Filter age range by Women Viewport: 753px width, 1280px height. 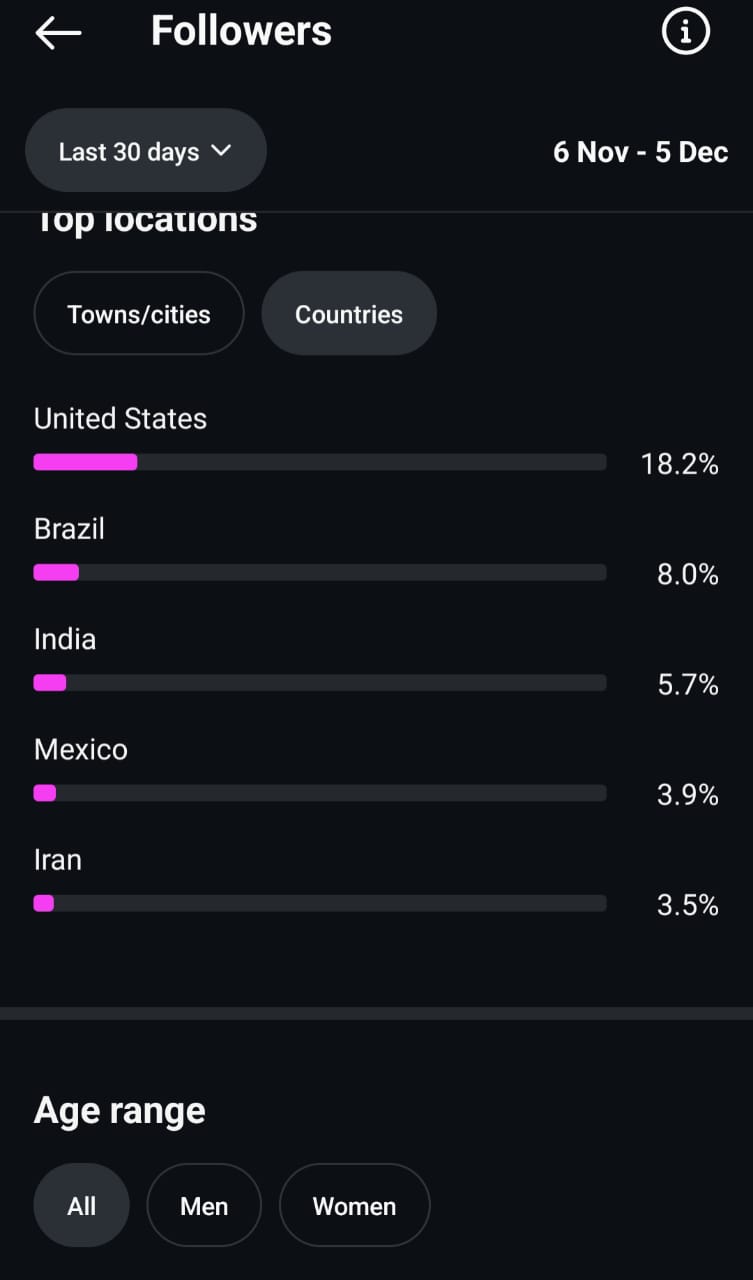(x=354, y=1206)
